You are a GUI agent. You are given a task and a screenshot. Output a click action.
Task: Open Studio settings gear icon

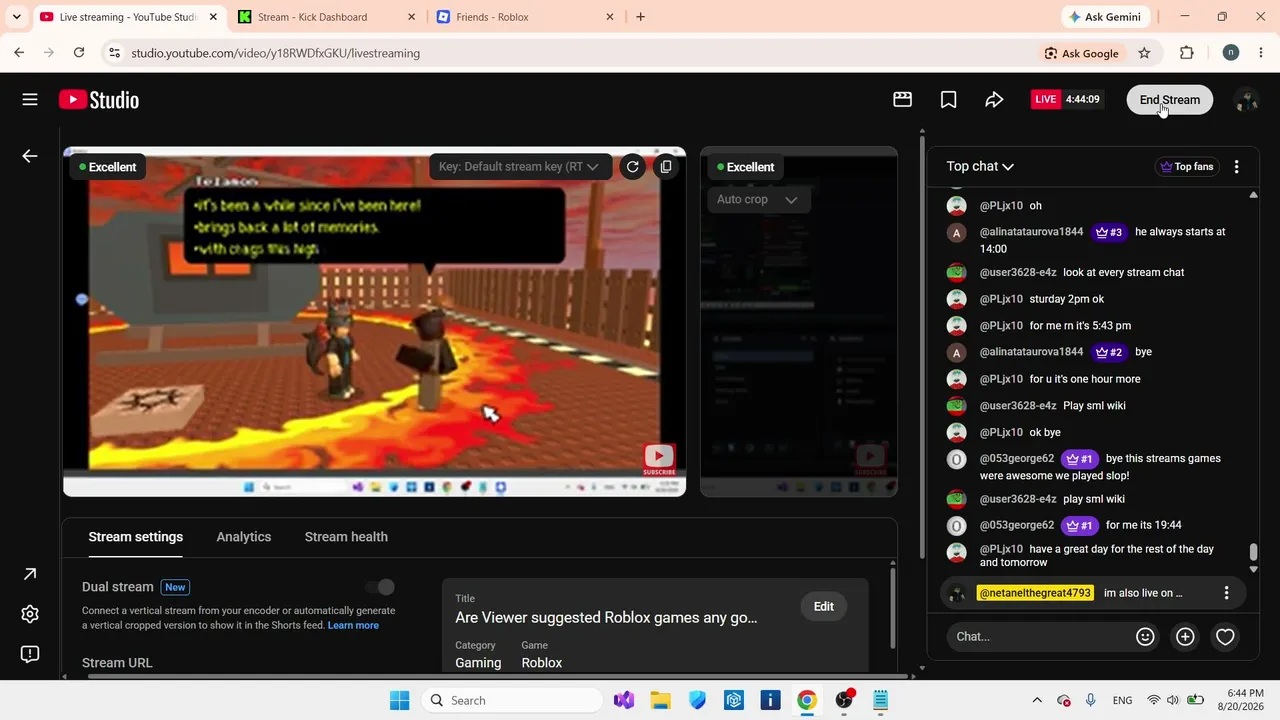(30, 614)
